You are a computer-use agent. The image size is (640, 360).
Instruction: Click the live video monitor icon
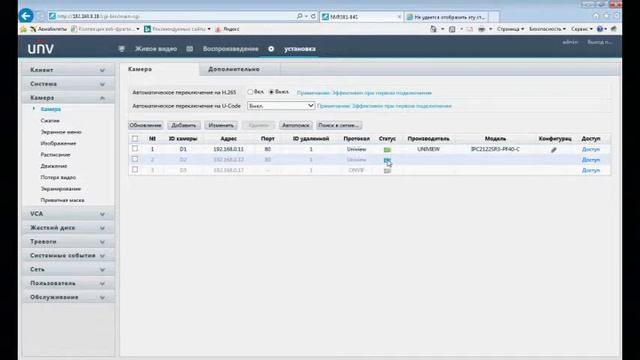(121, 49)
